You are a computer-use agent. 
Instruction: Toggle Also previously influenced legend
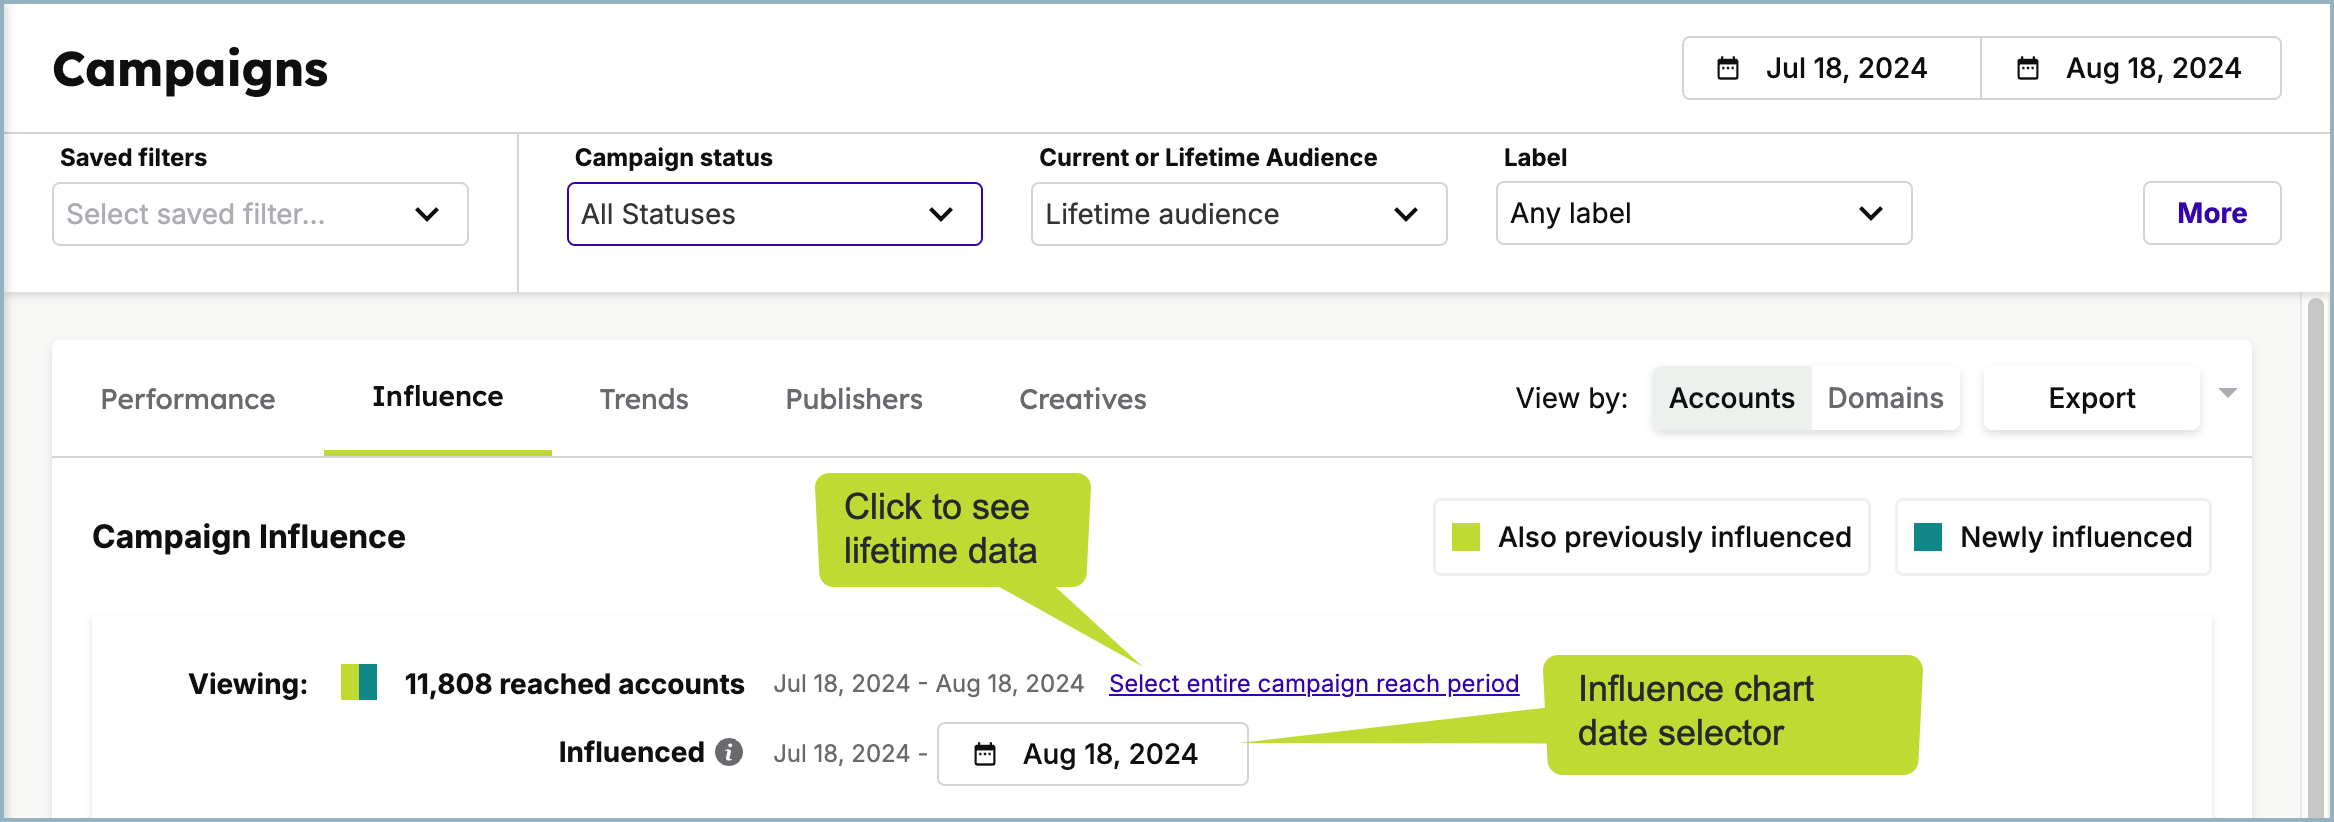click(x=1651, y=538)
